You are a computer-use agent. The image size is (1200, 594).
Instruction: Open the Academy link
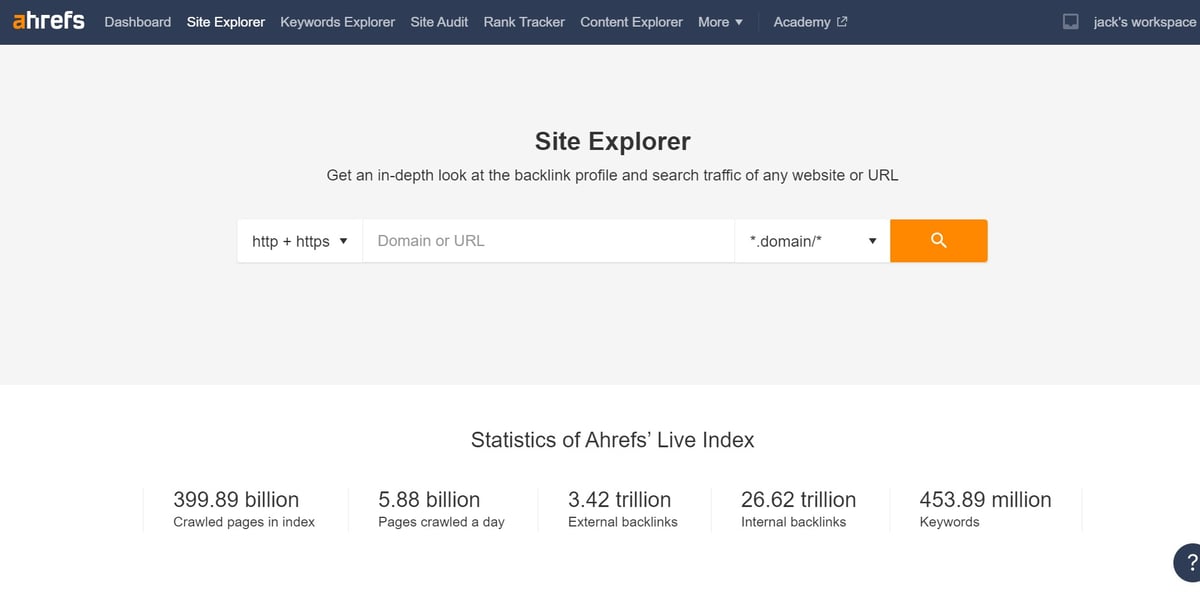coord(801,22)
